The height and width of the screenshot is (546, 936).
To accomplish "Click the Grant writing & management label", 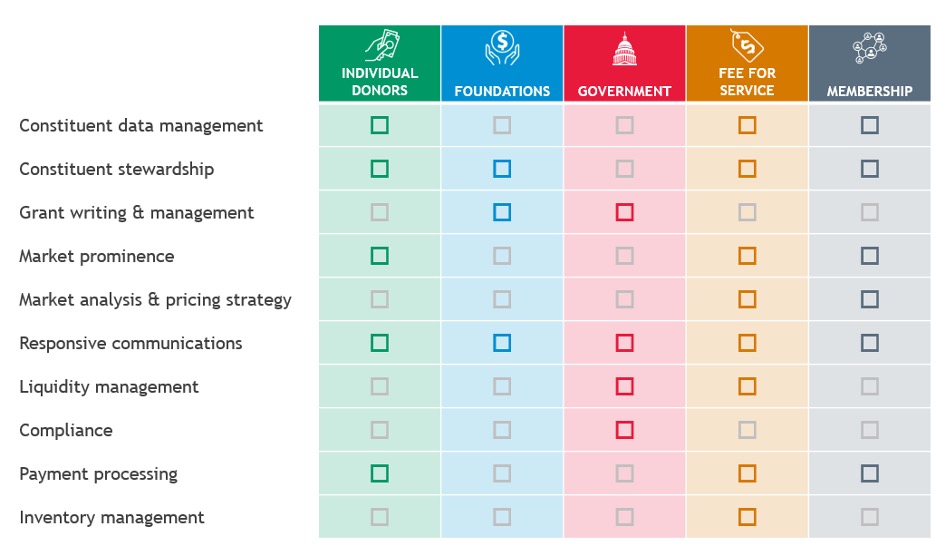I will pos(137,213).
